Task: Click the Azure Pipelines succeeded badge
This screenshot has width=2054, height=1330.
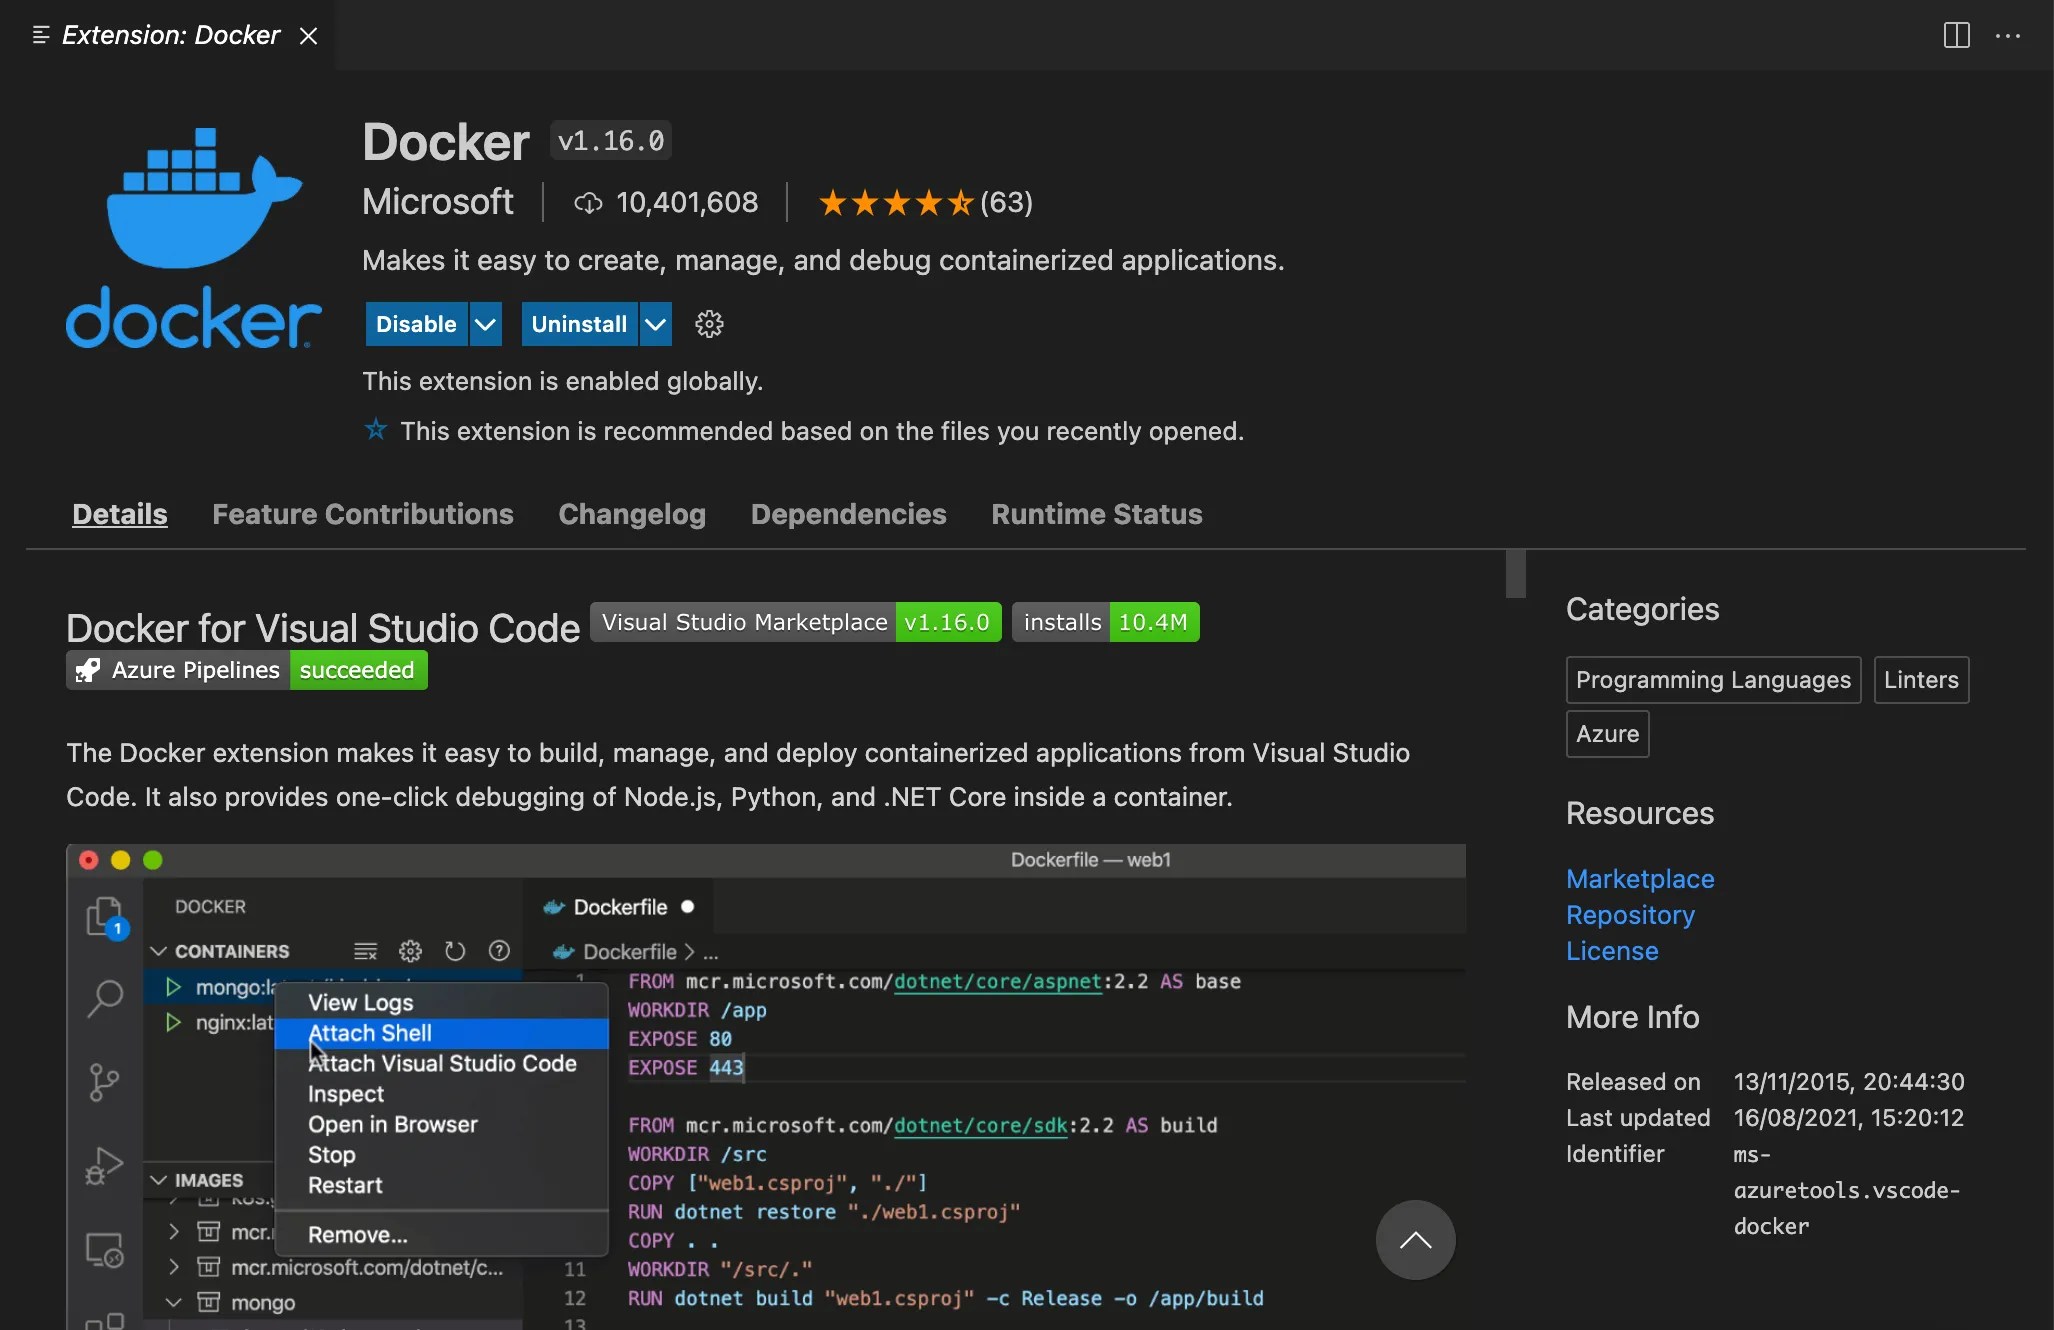Action: click(x=247, y=670)
